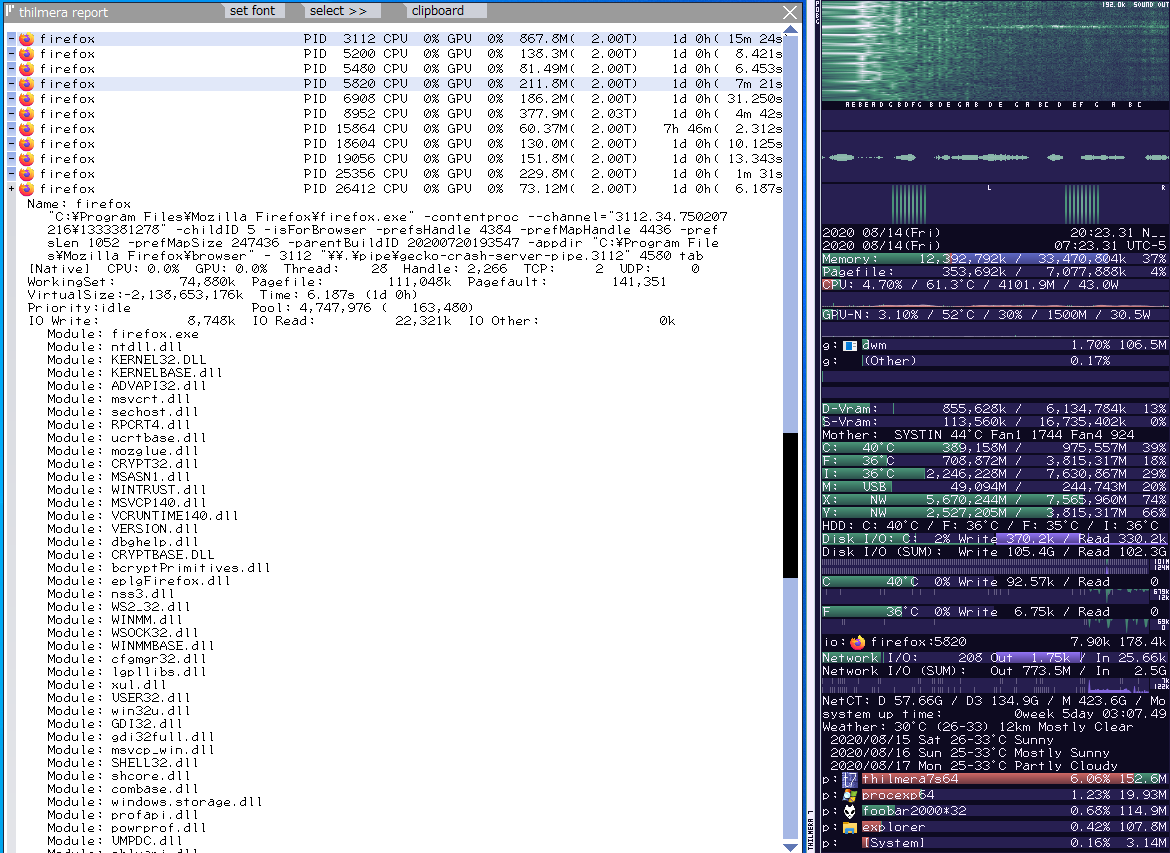Click the Mother: SYSTIN 44°C line
The image size is (1170, 853).
pos(978,435)
